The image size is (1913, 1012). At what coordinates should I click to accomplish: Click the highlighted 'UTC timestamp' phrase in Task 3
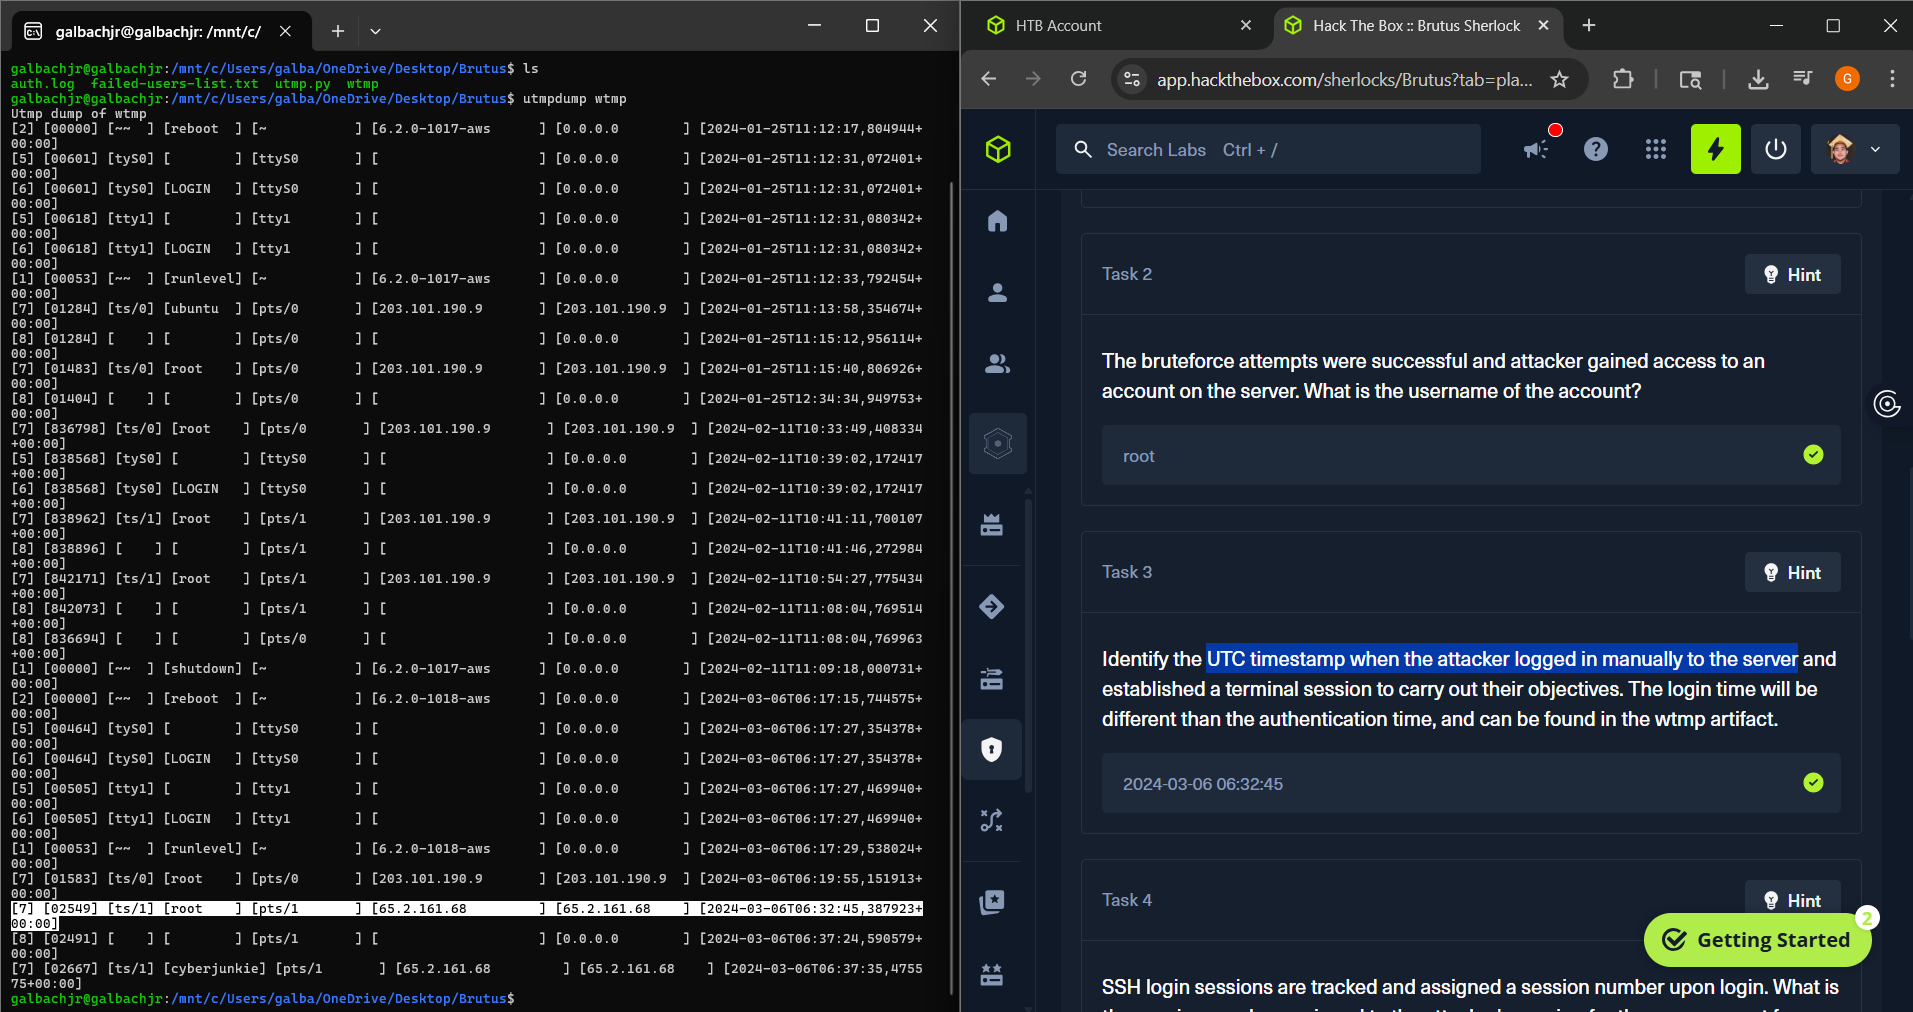(1276, 659)
